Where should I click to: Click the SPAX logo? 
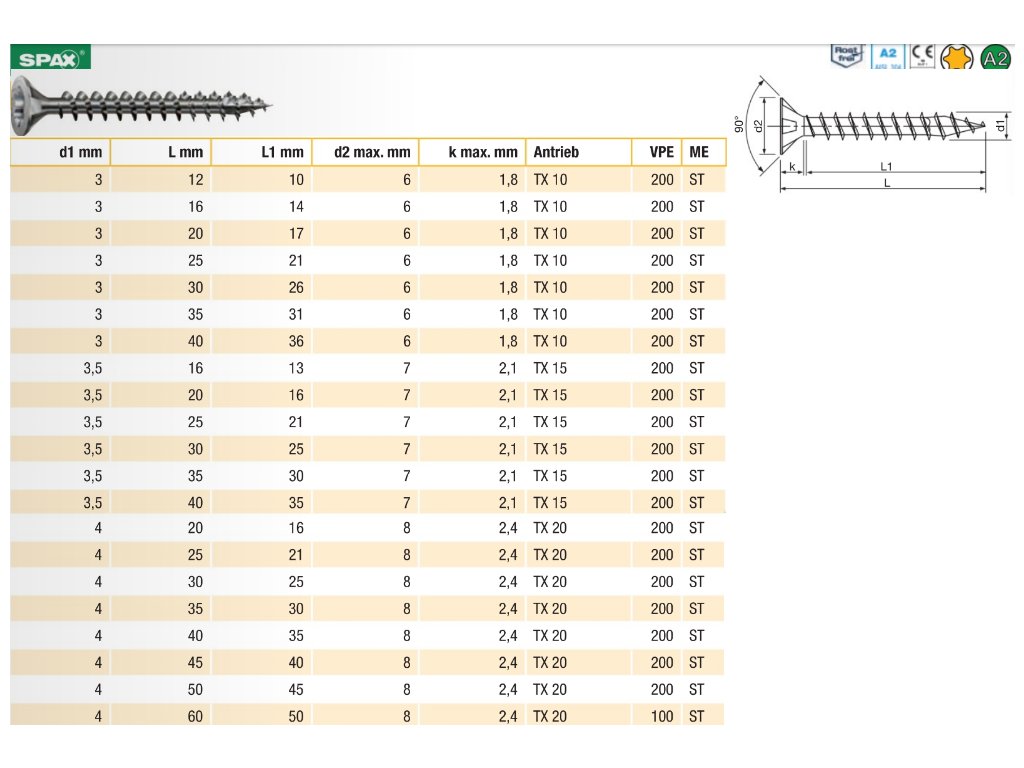click(50, 57)
